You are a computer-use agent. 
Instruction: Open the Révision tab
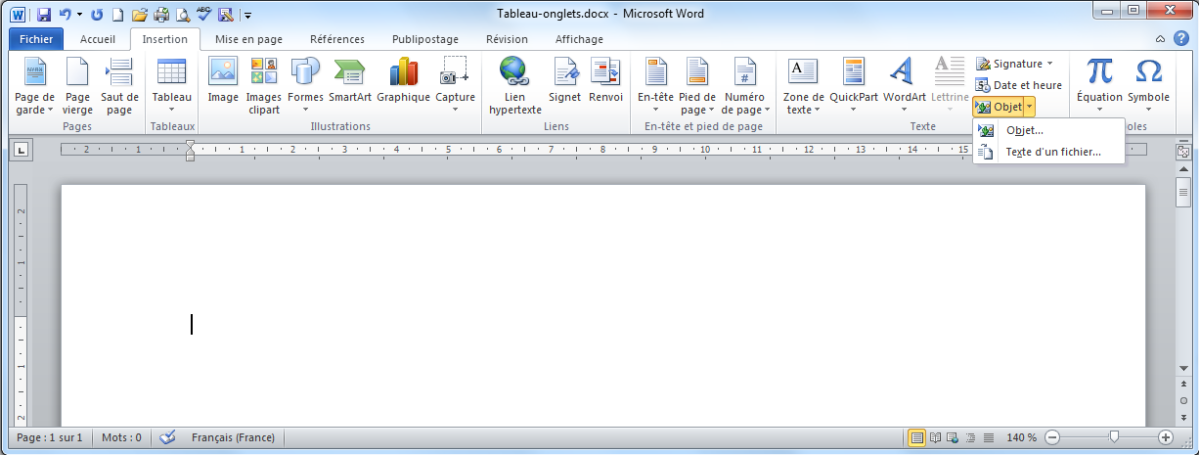click(x=507, y=39)
